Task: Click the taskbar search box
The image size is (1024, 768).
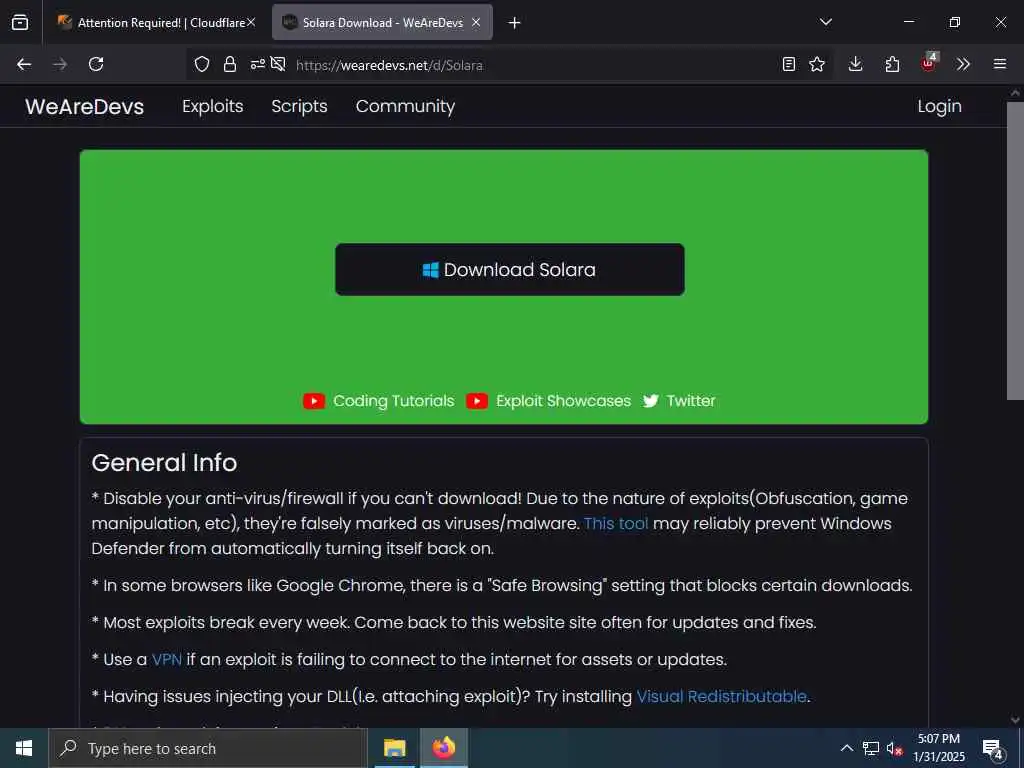Action: click(x=208, y=748)
